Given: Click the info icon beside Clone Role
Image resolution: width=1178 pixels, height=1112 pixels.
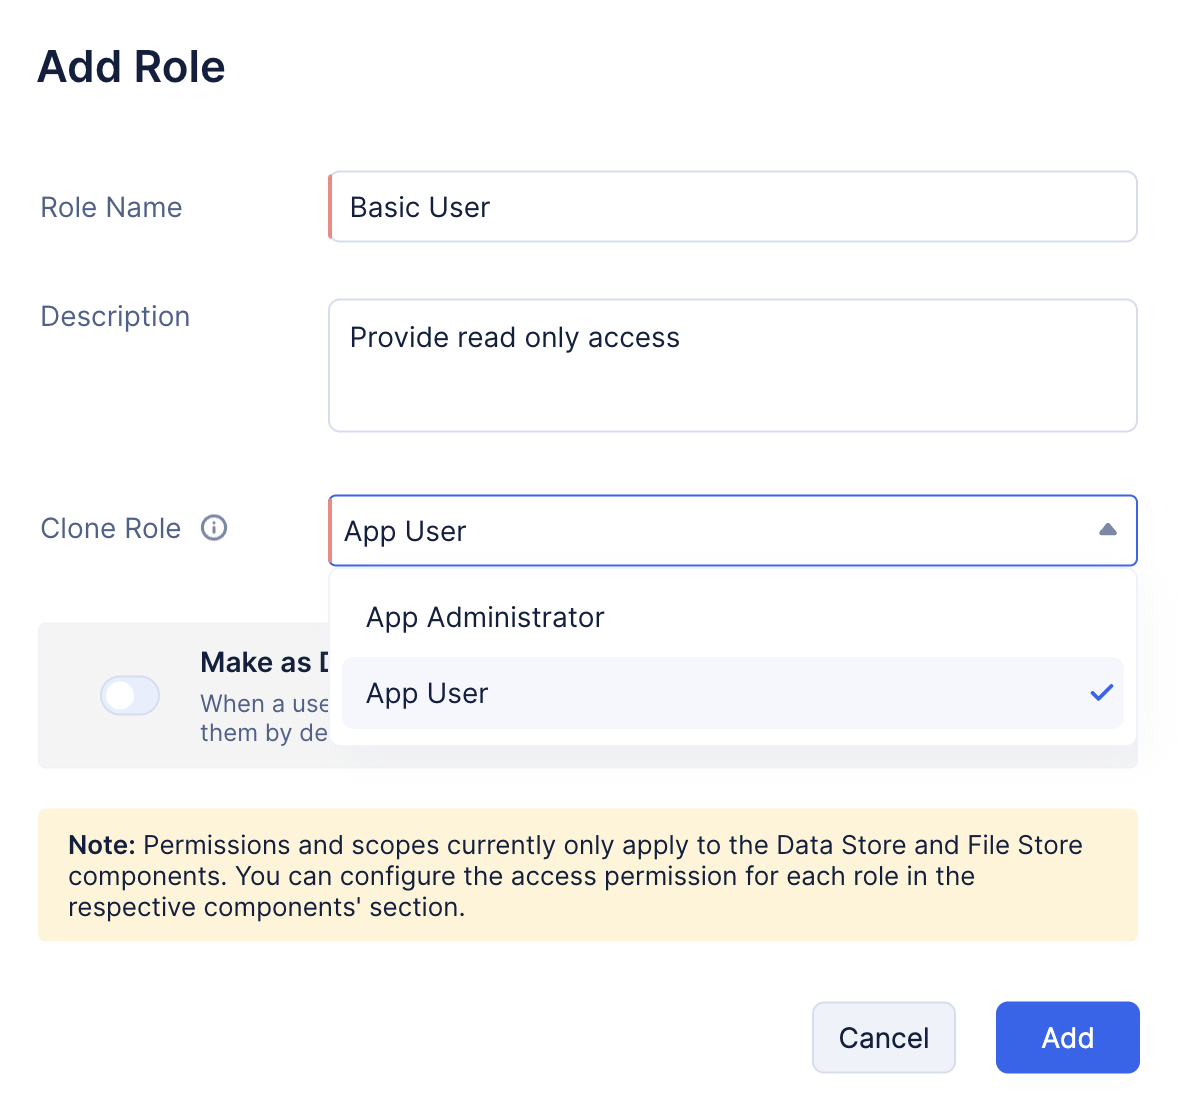Looking at the screenshot, I should [214, 527].
